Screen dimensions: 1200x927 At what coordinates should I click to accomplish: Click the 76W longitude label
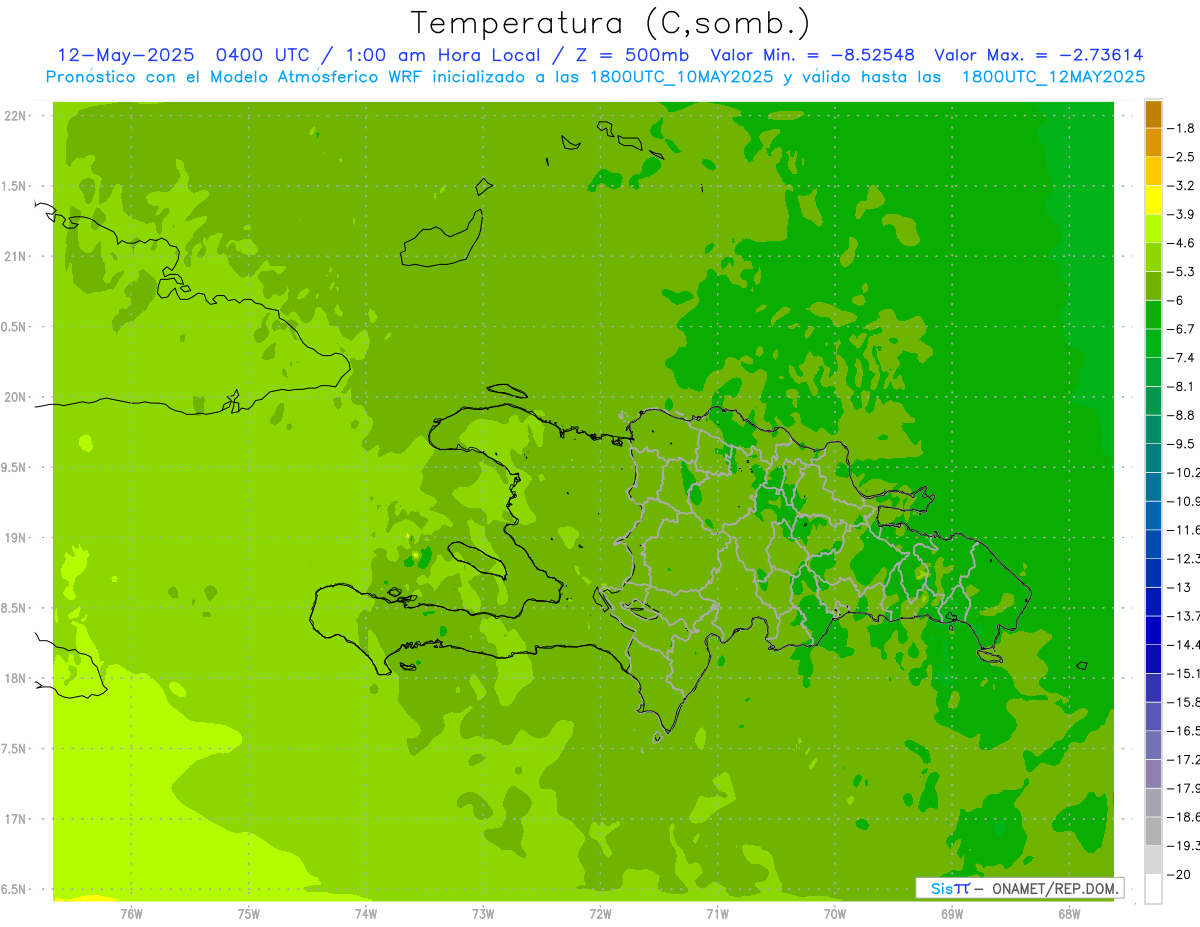[131, 914]
